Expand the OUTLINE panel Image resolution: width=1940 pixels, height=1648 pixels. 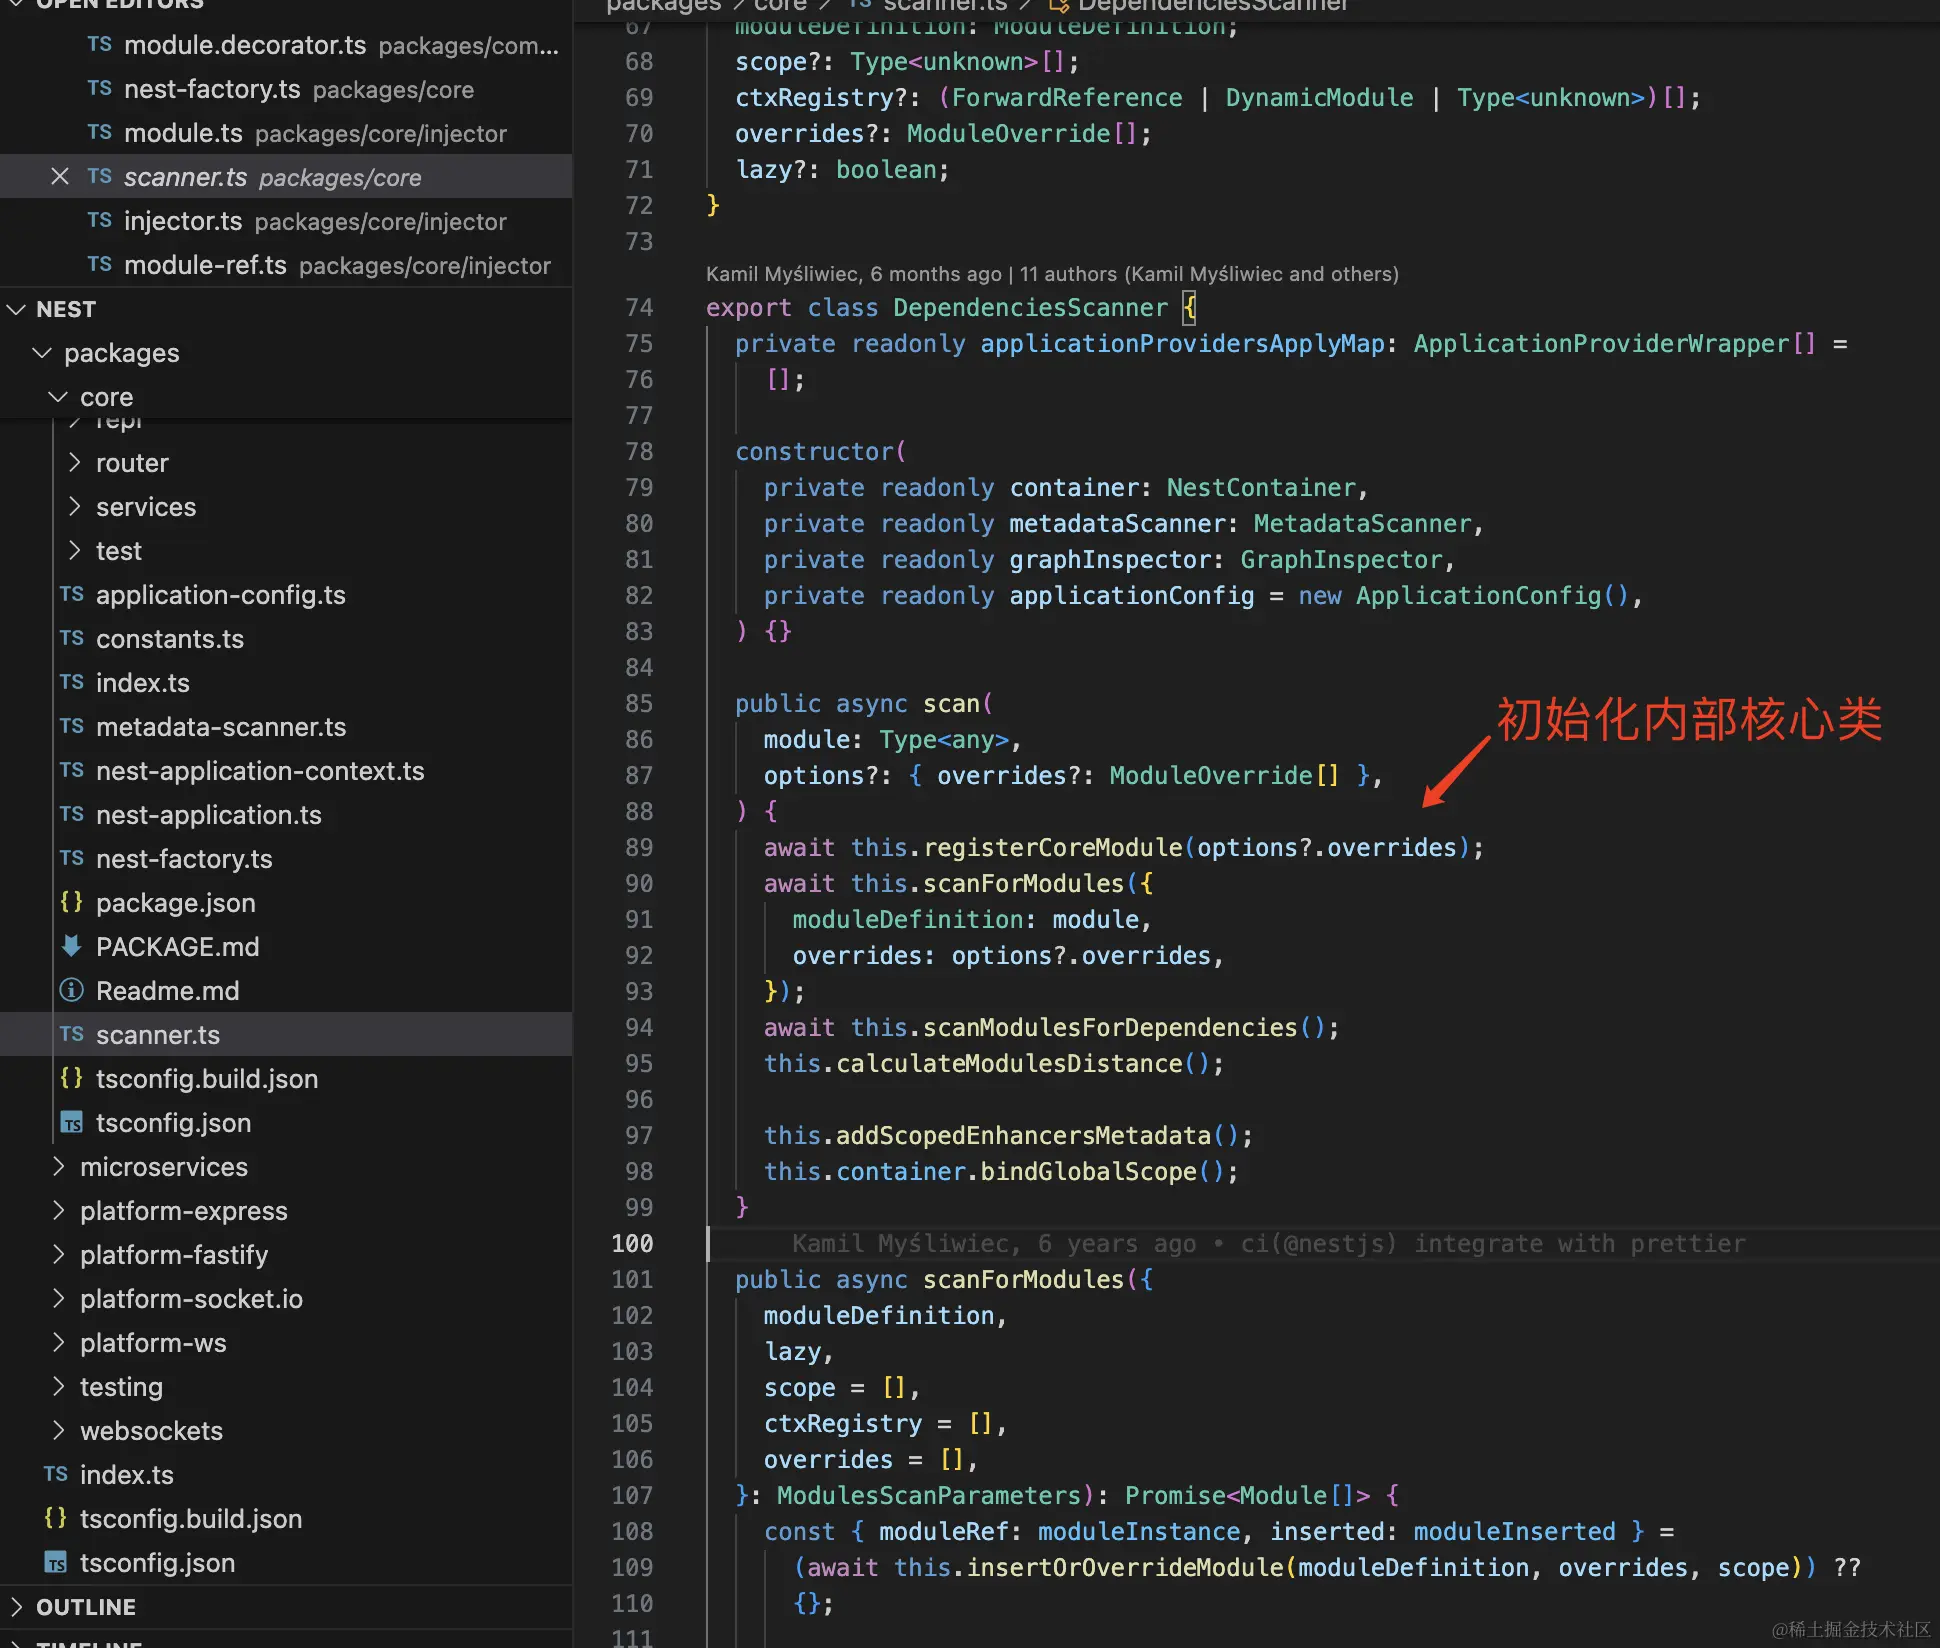click(16, 1607)
